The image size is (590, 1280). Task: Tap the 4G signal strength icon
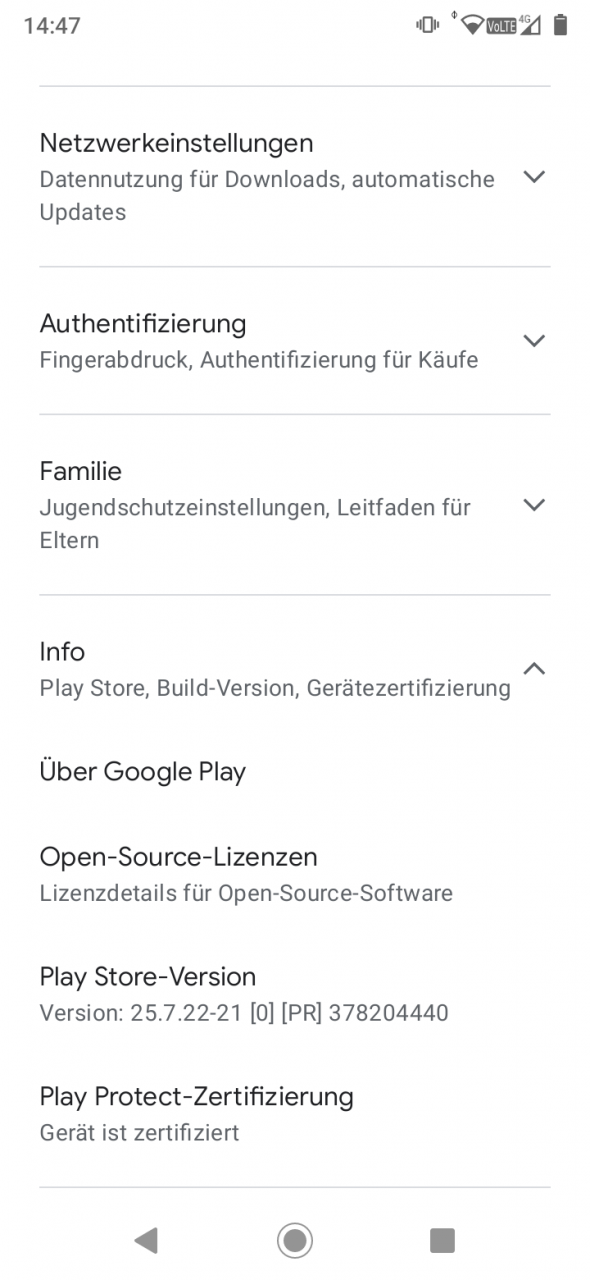[530, 25]
